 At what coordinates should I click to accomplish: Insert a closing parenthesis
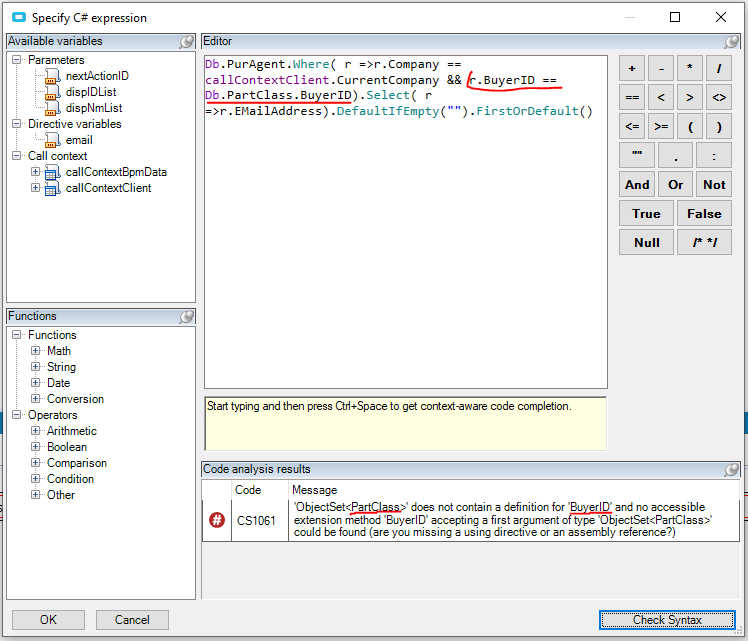(719, 126)
